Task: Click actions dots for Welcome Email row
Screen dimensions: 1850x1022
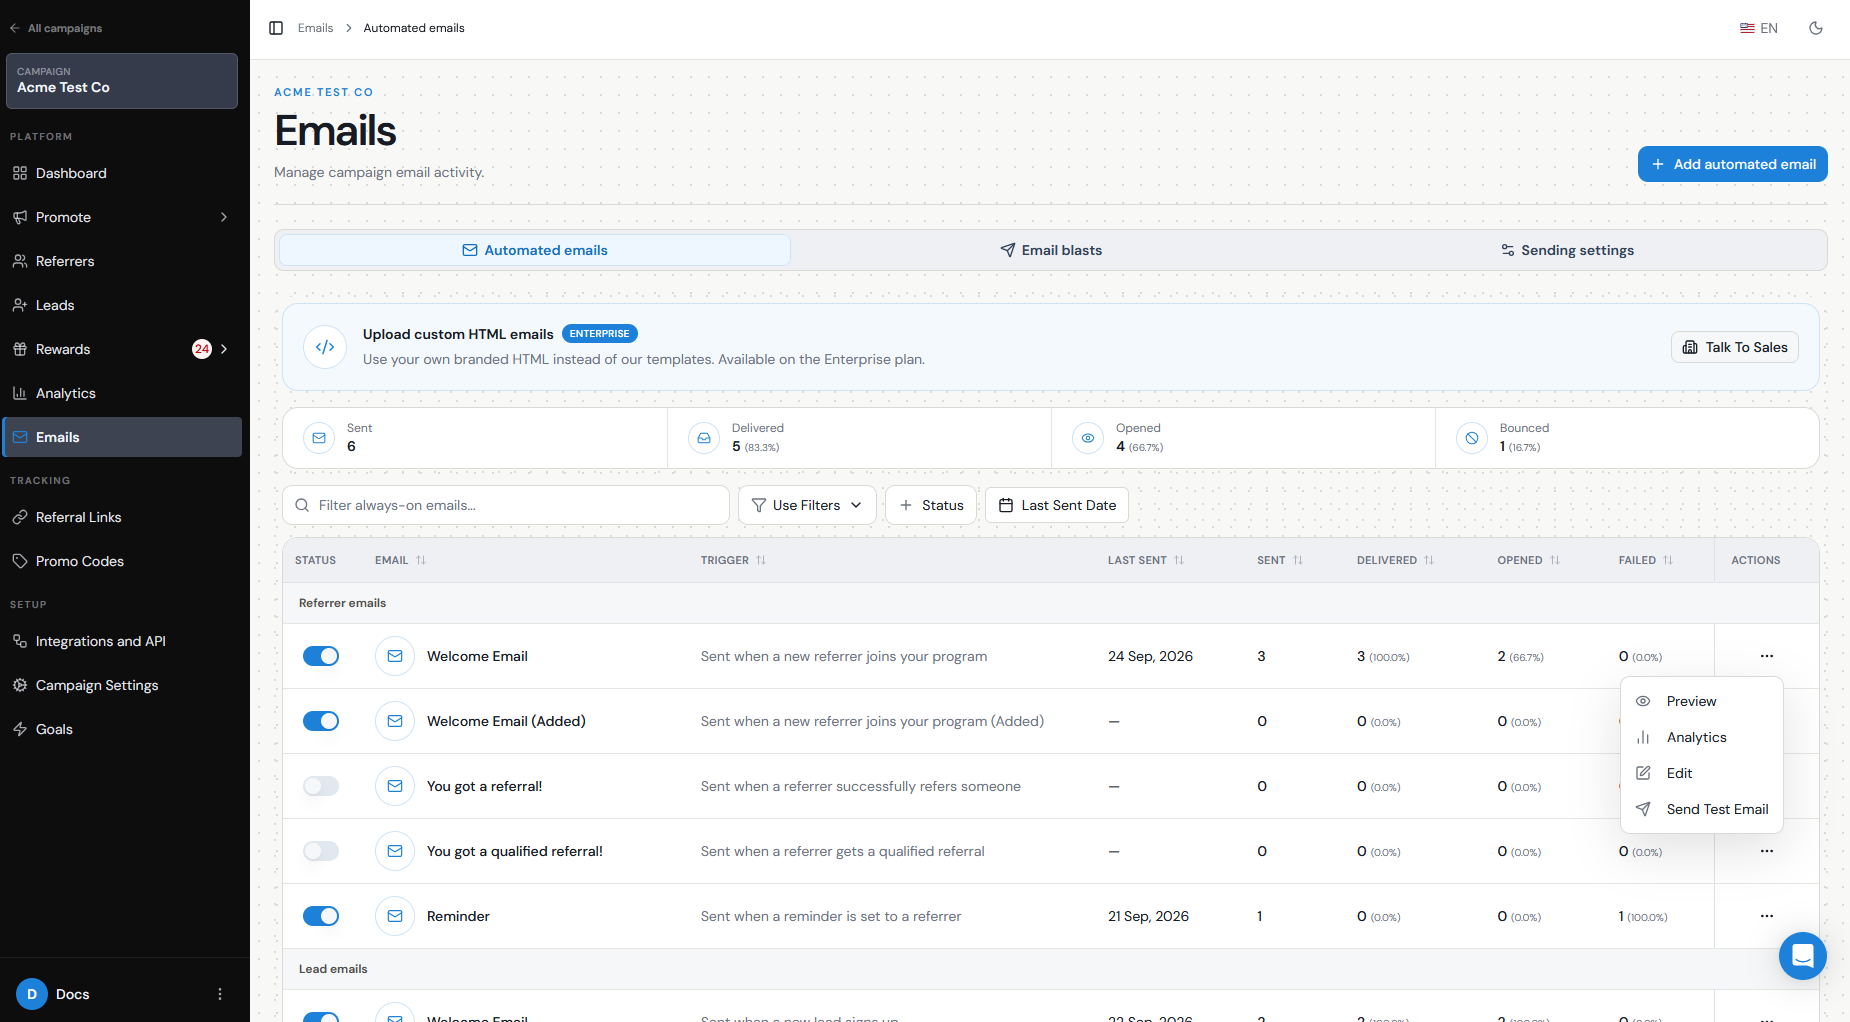Action: tap(1767, 656)
